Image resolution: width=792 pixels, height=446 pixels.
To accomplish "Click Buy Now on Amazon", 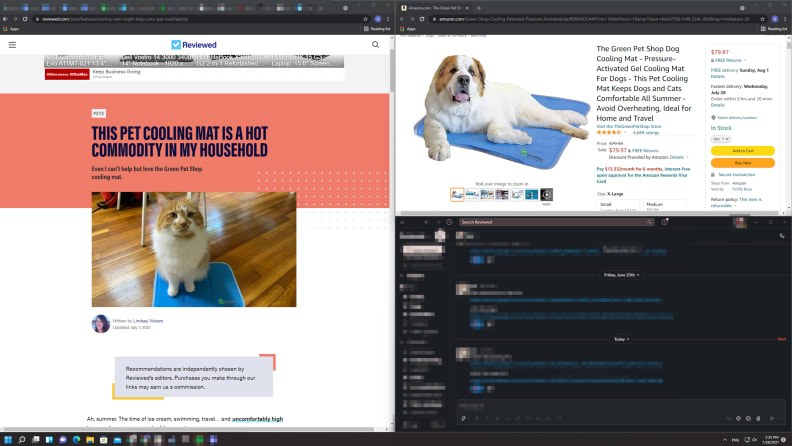I will tap(742, 163).
